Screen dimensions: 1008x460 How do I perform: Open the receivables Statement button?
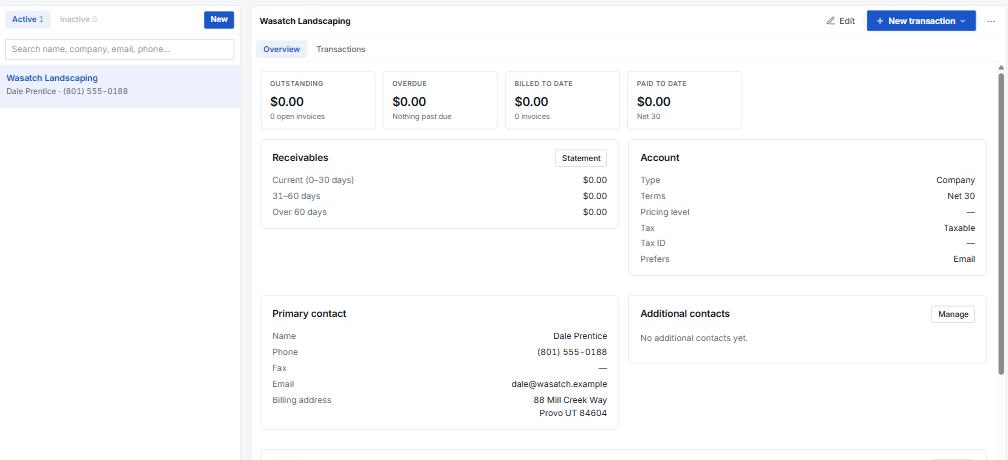[x=580, y=158]
